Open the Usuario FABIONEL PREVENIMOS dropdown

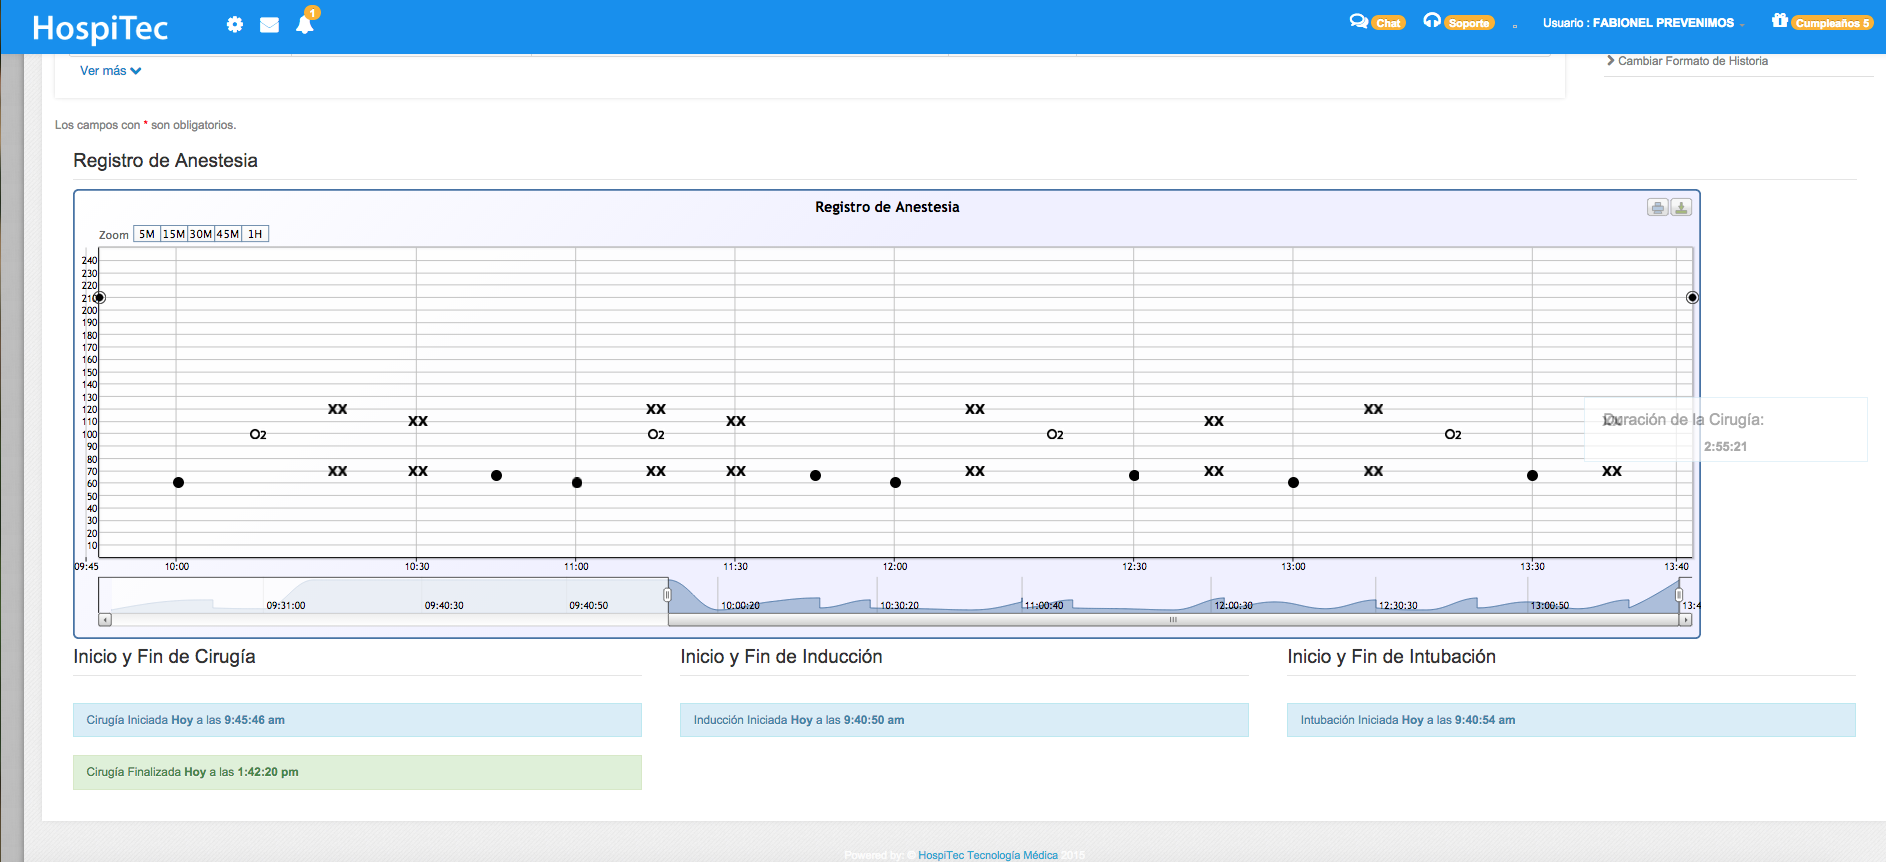[1643, 23]
